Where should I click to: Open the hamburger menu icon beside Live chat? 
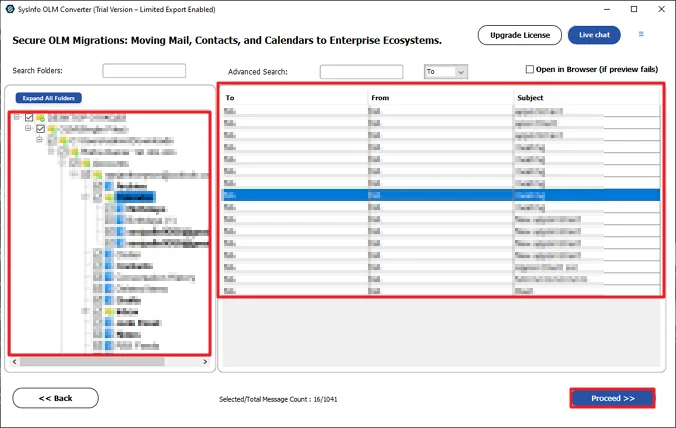(641, 34)
